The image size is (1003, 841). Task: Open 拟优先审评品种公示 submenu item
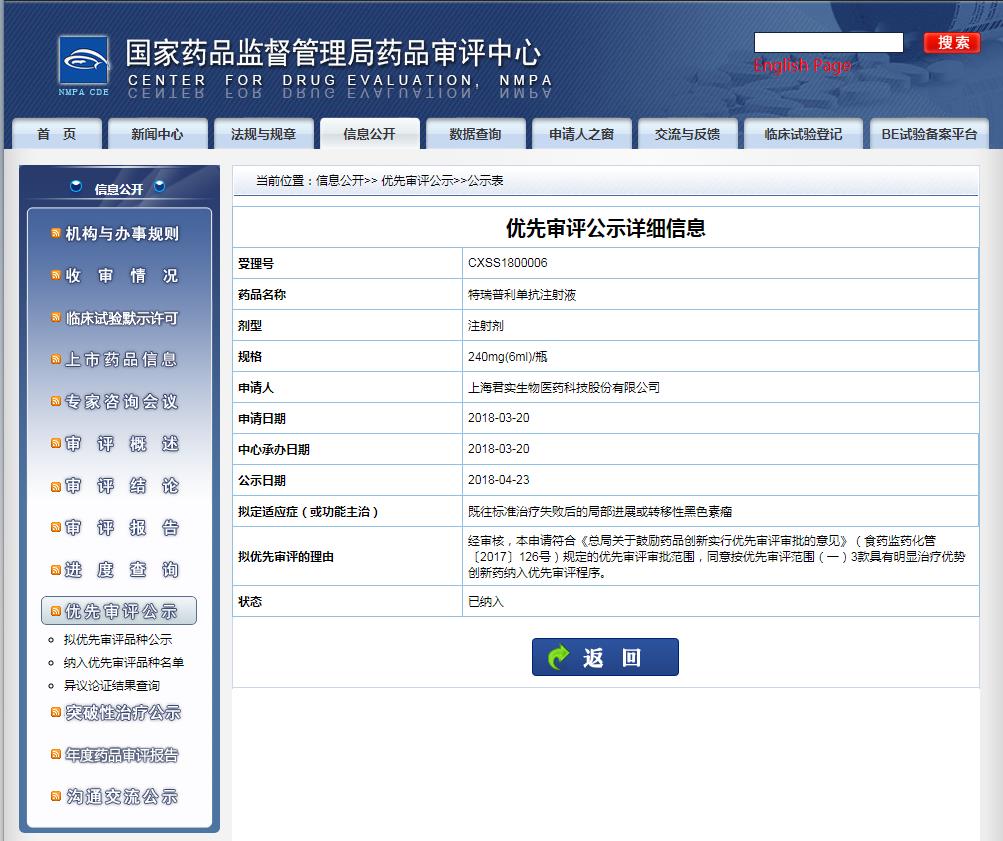point(117,639)
